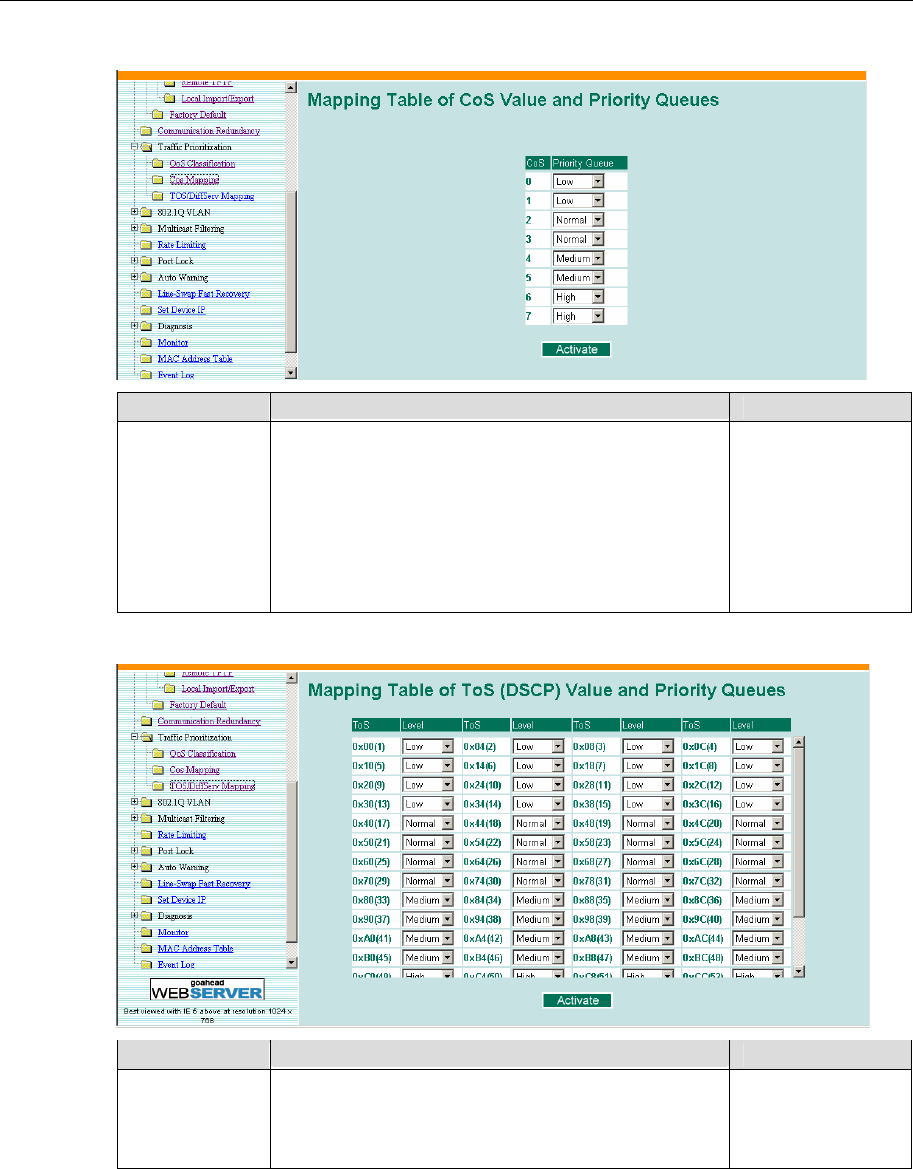
Task: Expand Auto Warning node on CoS mapping page
Action: point(135,277)
